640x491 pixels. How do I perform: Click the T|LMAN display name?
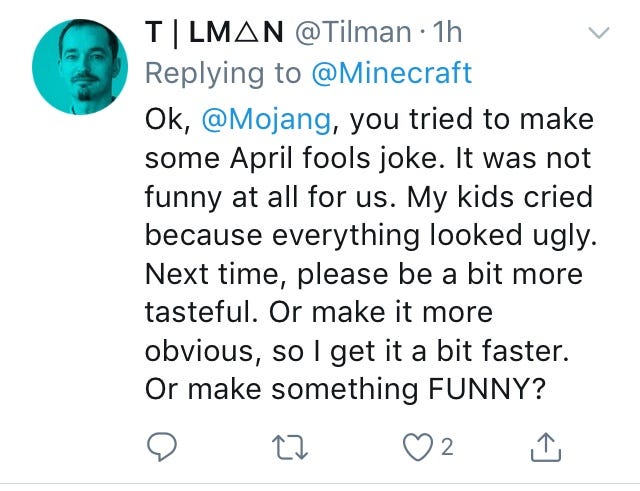tap(214, 32)
